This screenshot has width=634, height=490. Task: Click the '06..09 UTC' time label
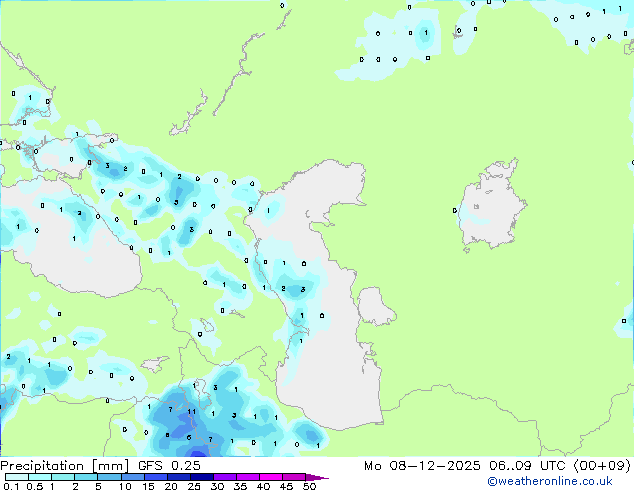526,466
